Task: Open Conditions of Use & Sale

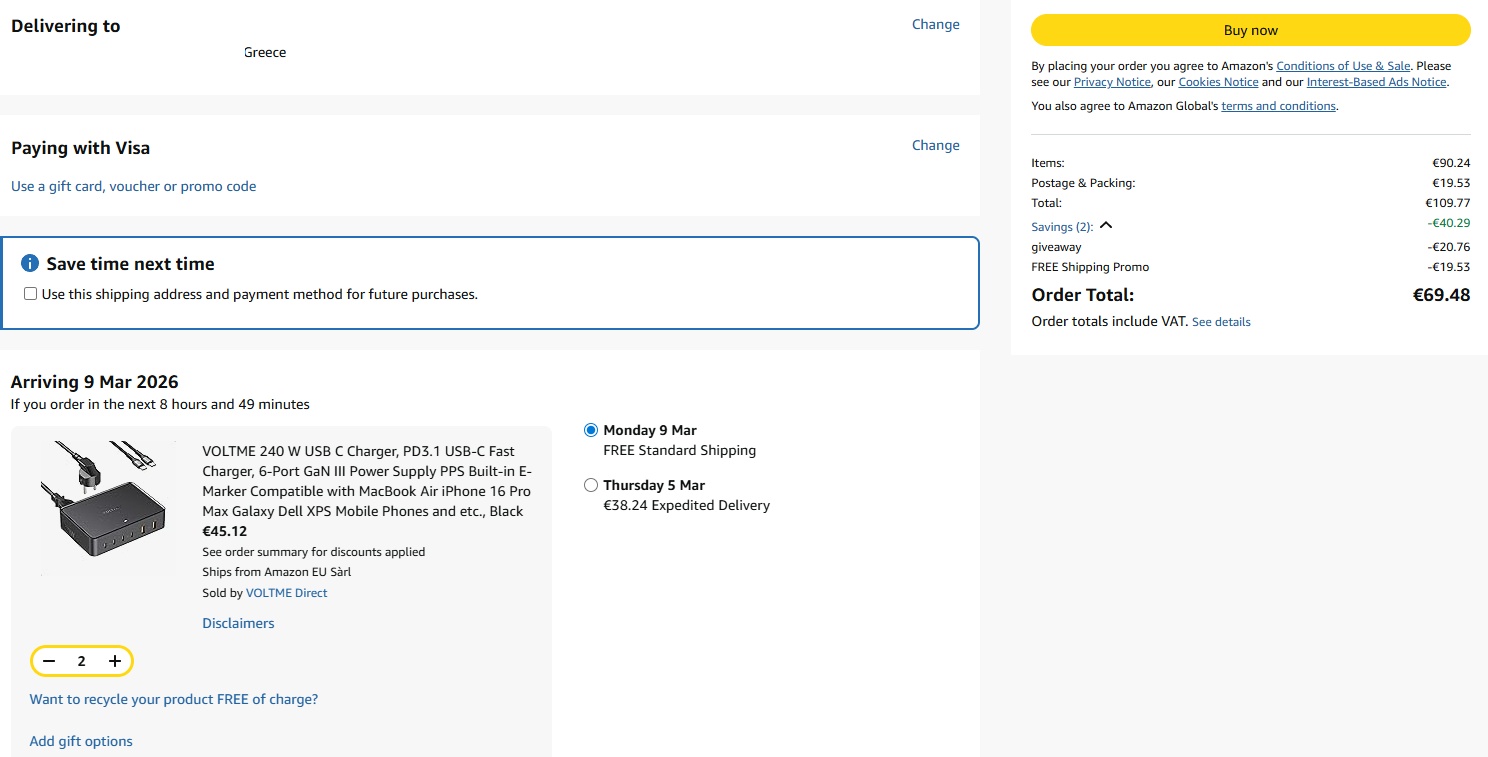Action: pyautogui.click(x=1343, y=66)
